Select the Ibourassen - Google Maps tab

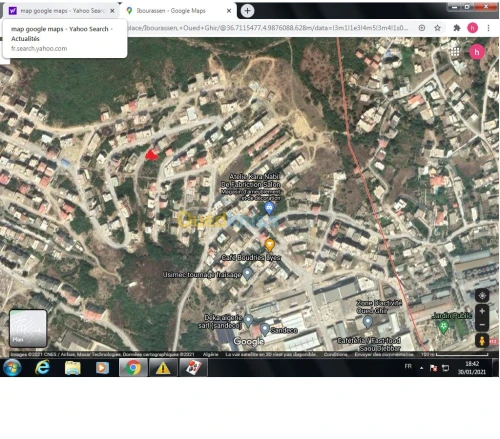(178, 11)
